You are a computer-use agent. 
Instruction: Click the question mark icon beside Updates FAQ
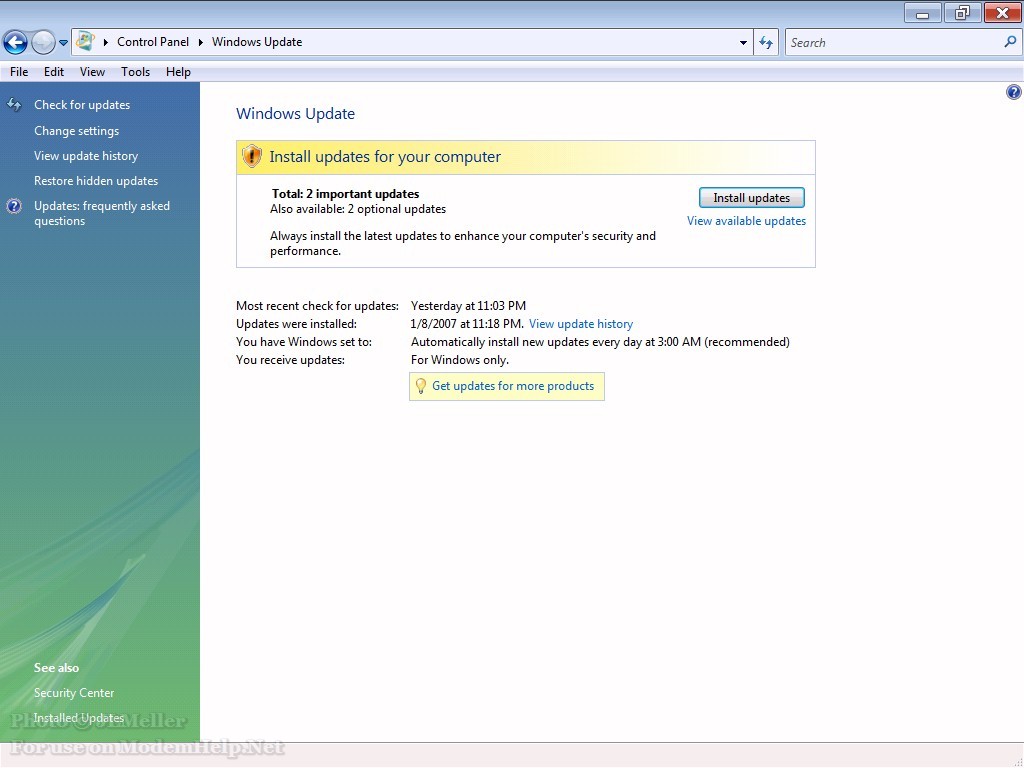pos(14,206)
